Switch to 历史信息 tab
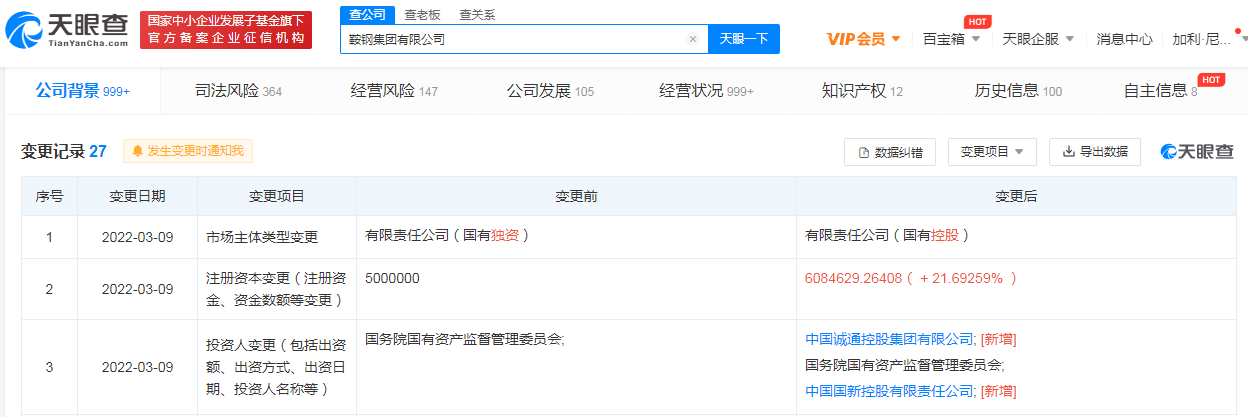 (x=1018, y=91)
